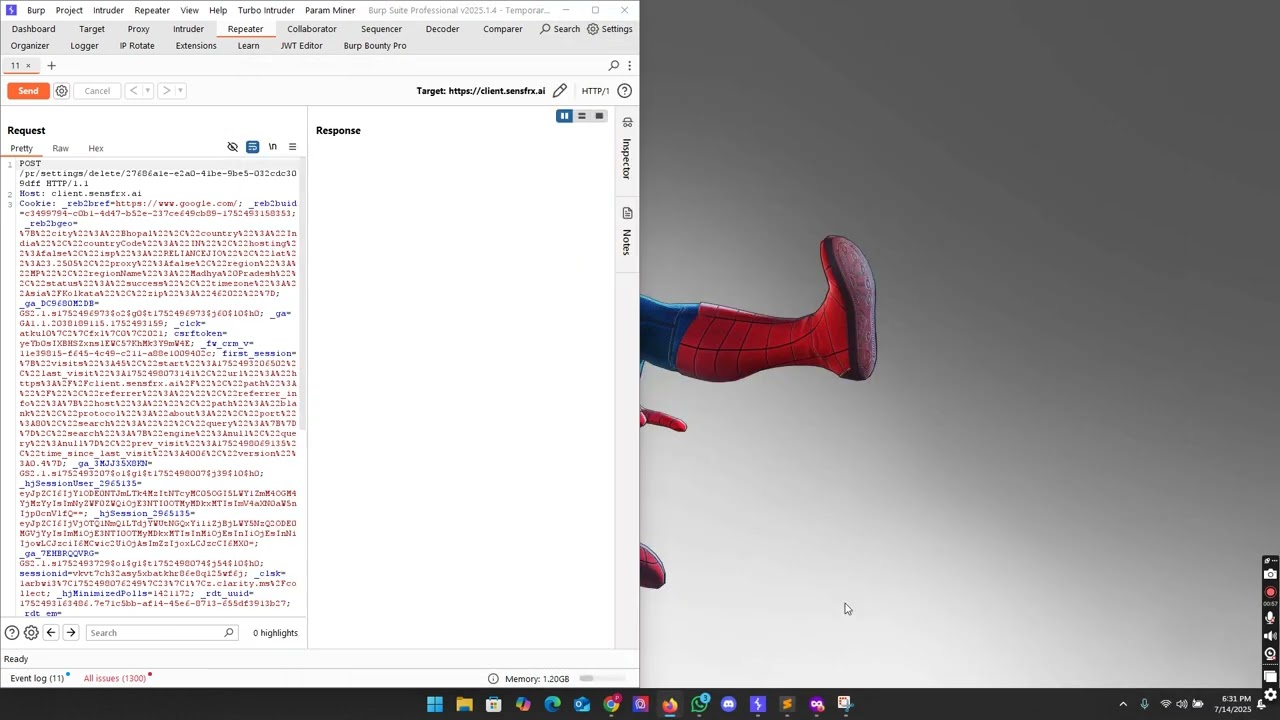The height and width of the screenshot is (720, 1280).
Task: Open Repeater send settings gear next to Send
Action: point(62,91)
